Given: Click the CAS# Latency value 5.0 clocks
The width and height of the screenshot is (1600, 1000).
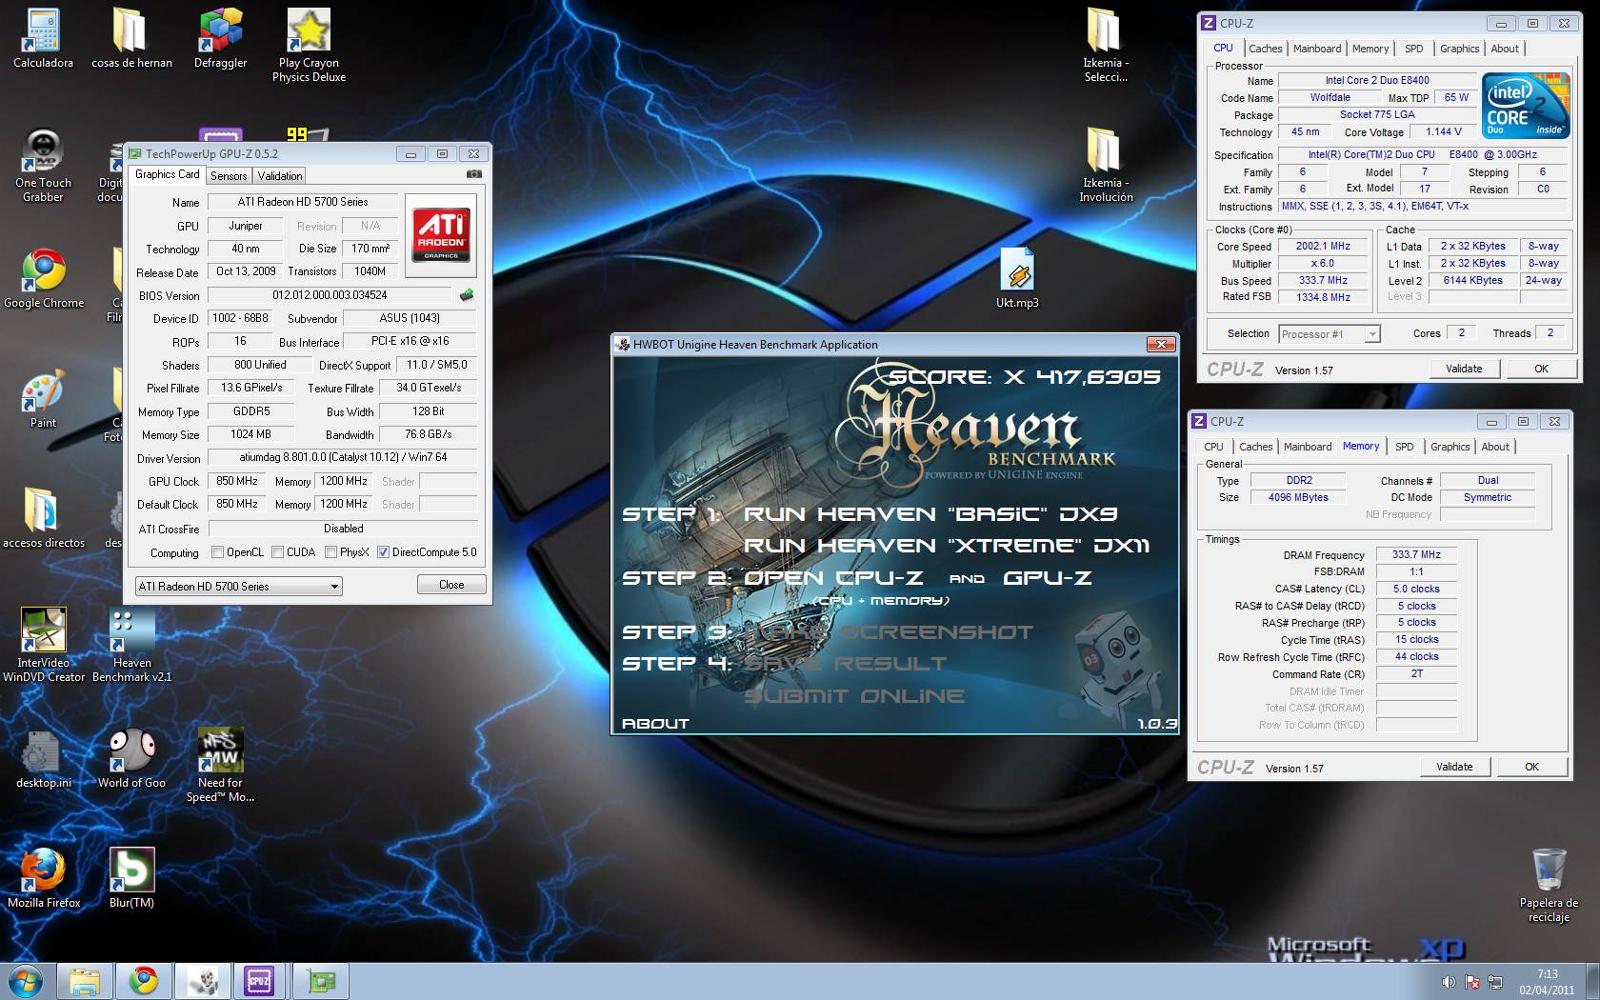Looking at the screenshot, I should (x=1416, y=589).
